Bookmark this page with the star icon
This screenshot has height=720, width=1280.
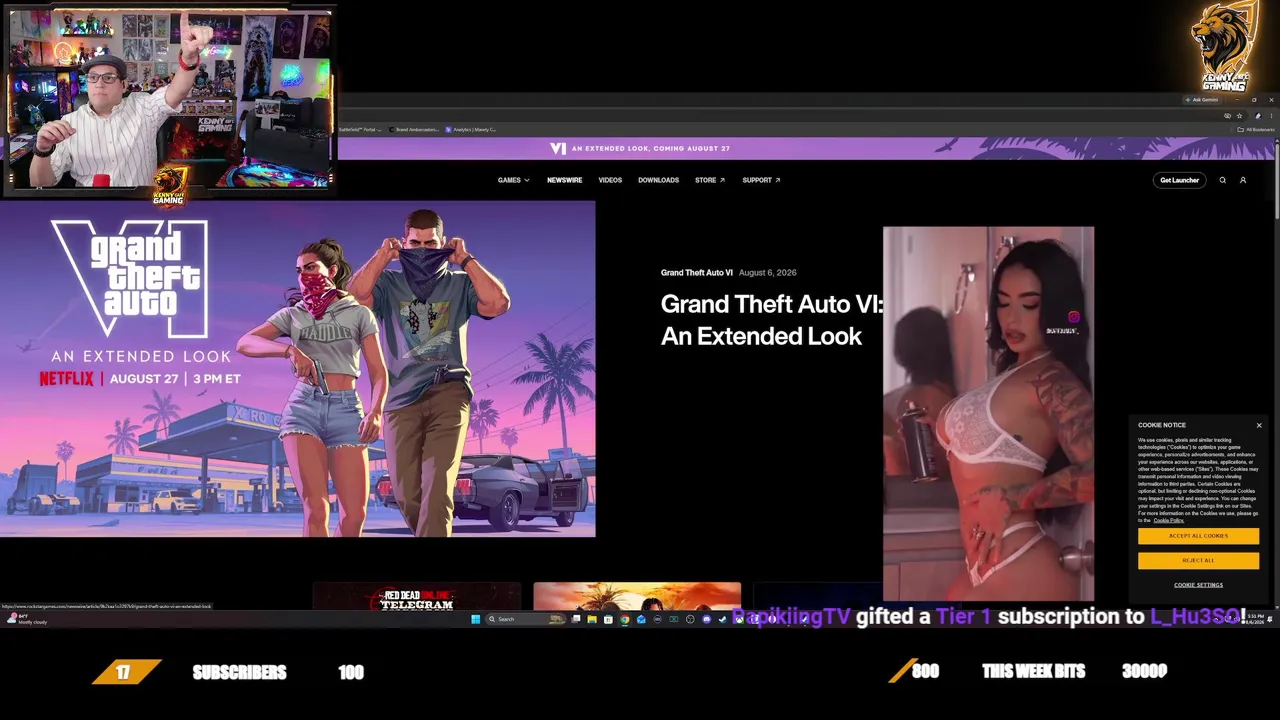tap(1239, 116)
